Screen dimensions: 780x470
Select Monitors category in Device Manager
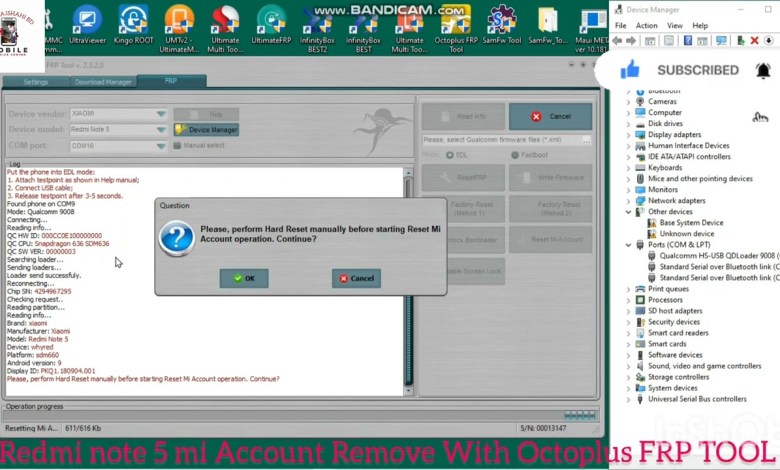(663, 190)
